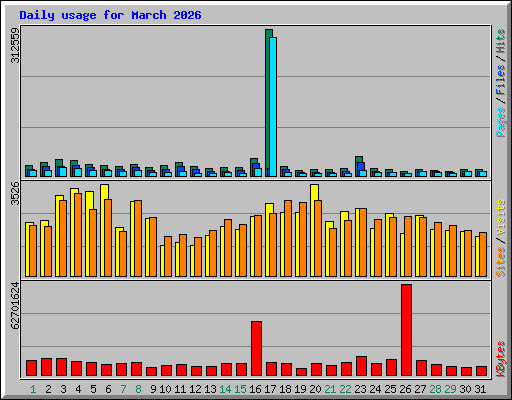
Task: Click day label 12 on the axis
Action: point(195,389)
